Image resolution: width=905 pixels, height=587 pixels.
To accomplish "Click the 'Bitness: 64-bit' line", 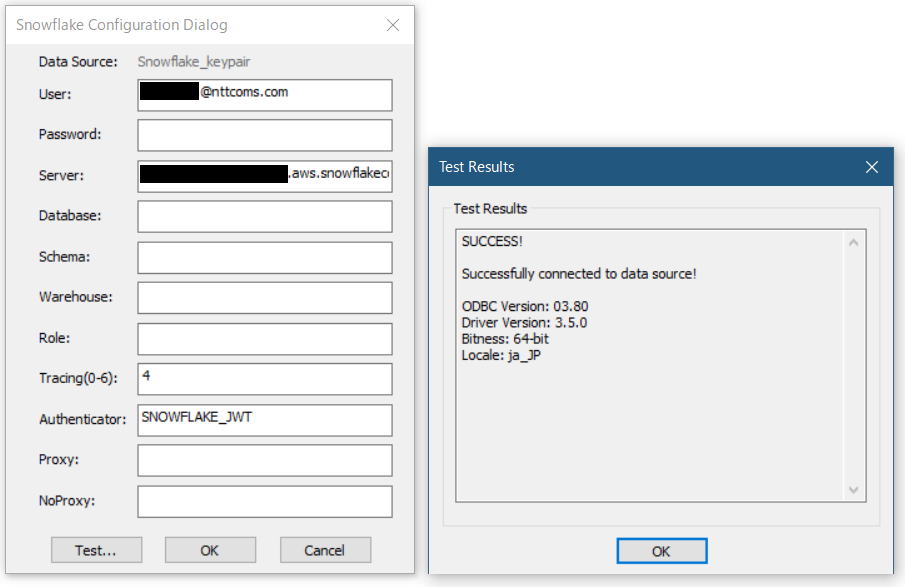I will tap(505, 338).
